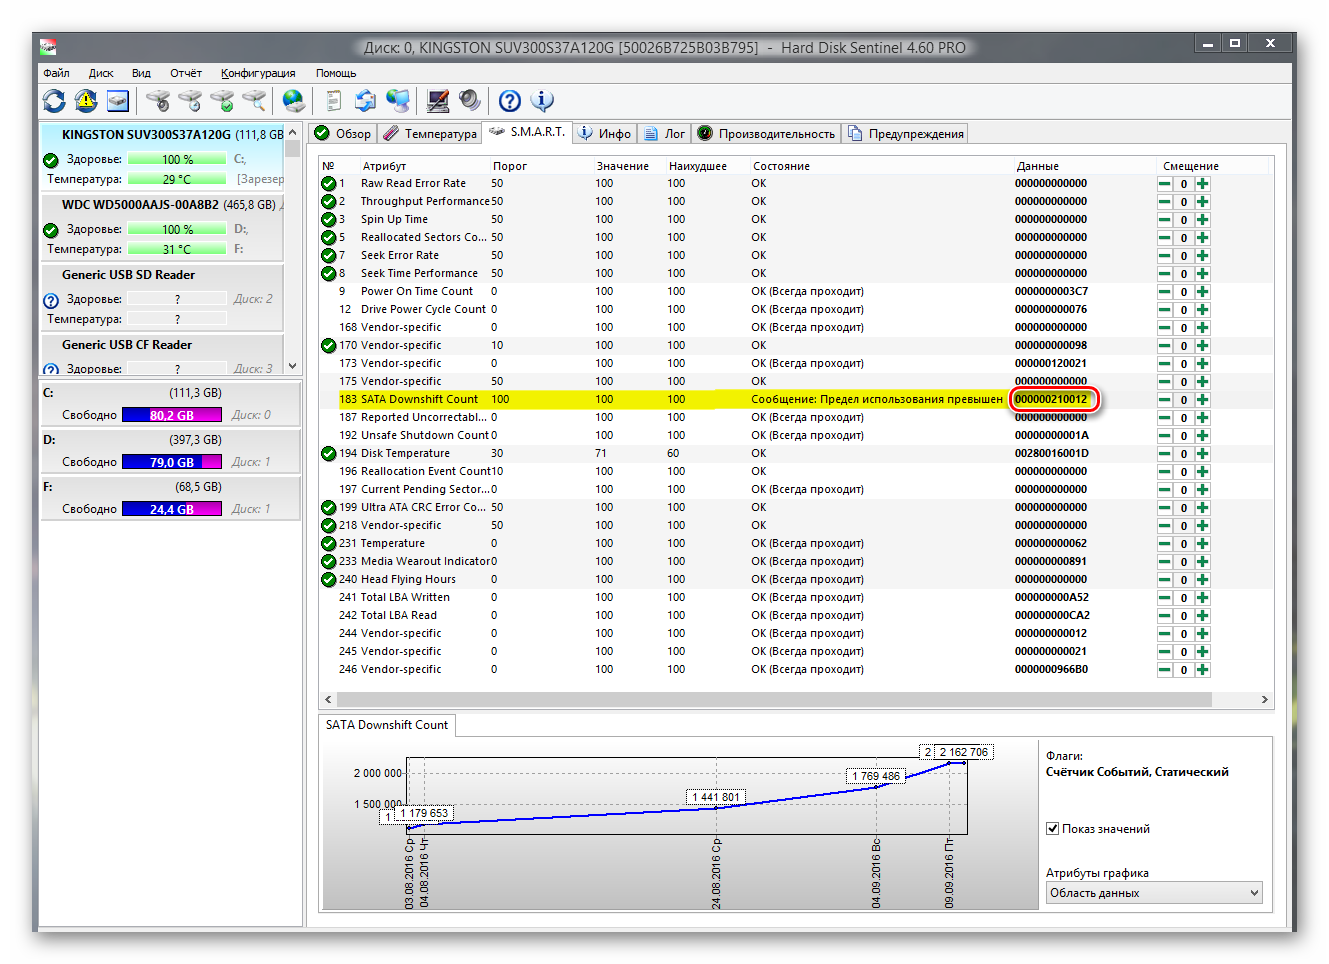Sort table by Атрибут column header

[384, 166]
